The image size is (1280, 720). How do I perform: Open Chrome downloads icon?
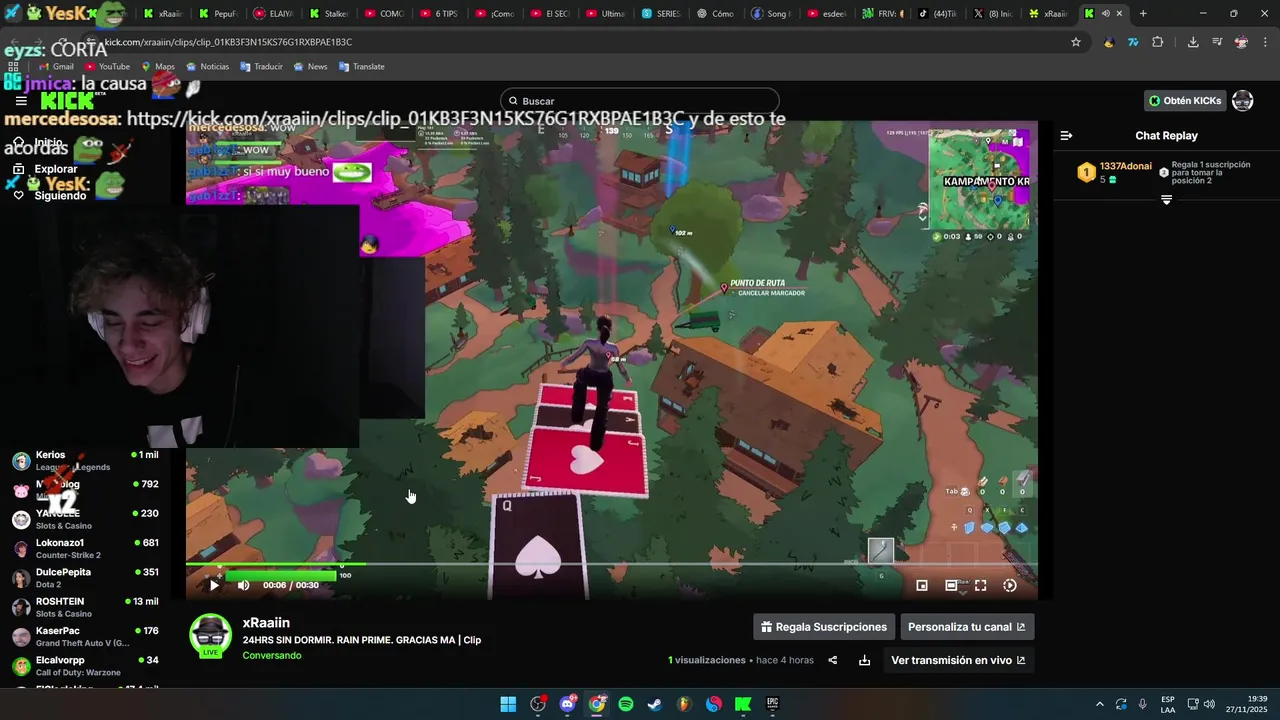(x=1193, y=42)
